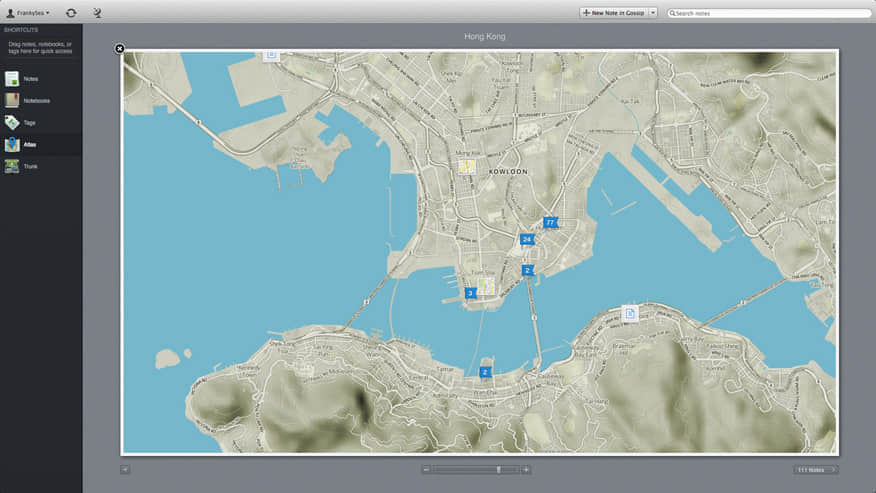This screenshot has height=493, width=876.
Task: Click New Note in Gossip button
Action: [614, 13]
